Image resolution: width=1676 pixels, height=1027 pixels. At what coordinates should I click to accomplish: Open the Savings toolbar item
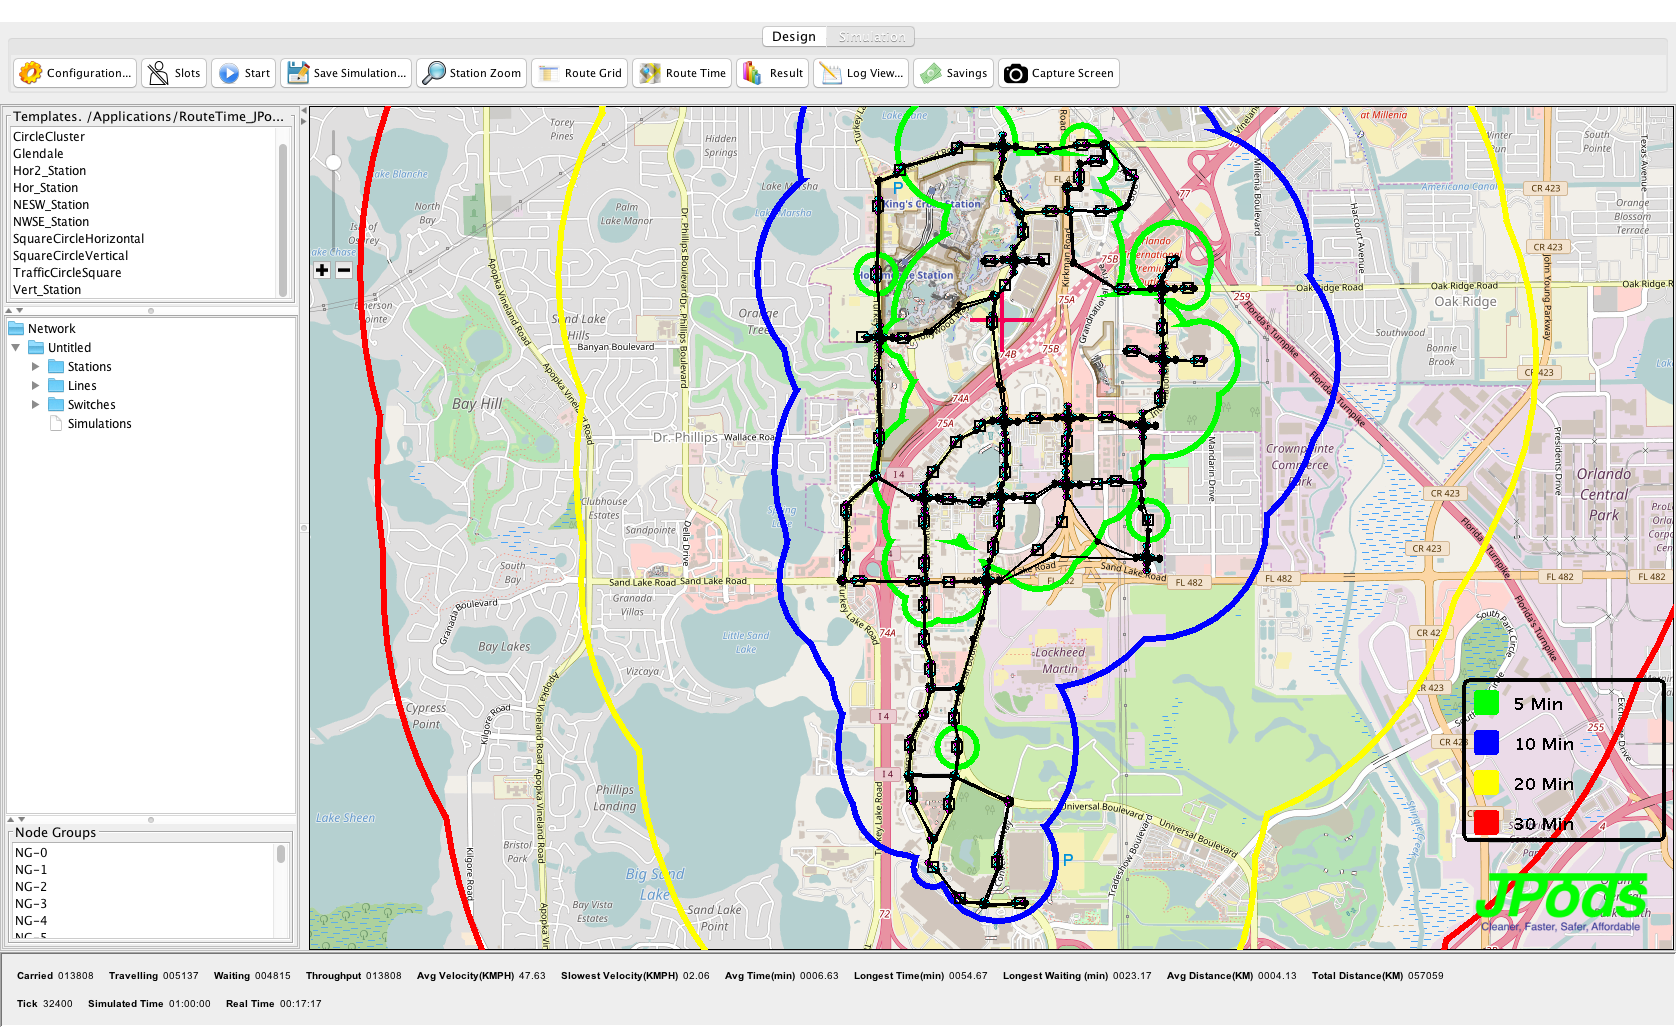(954, 73)
